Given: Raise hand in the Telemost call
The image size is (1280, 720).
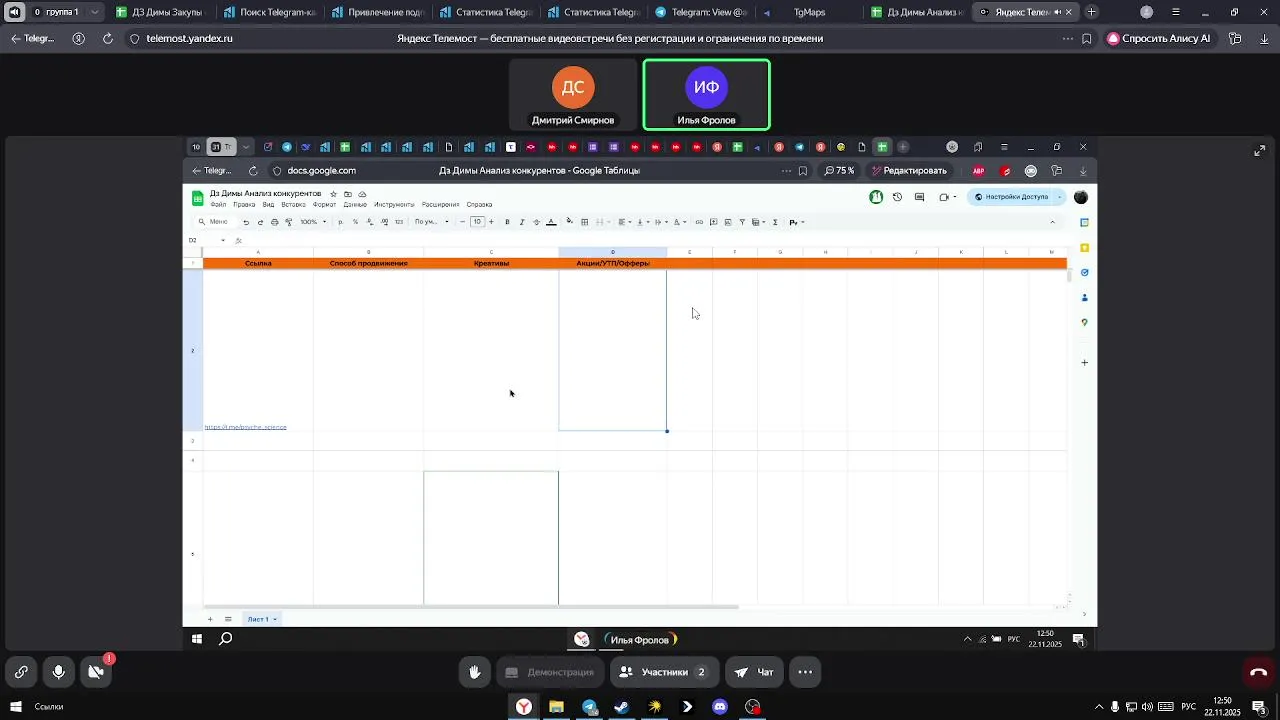Looking at the screenshot, I should coord(475,672).
